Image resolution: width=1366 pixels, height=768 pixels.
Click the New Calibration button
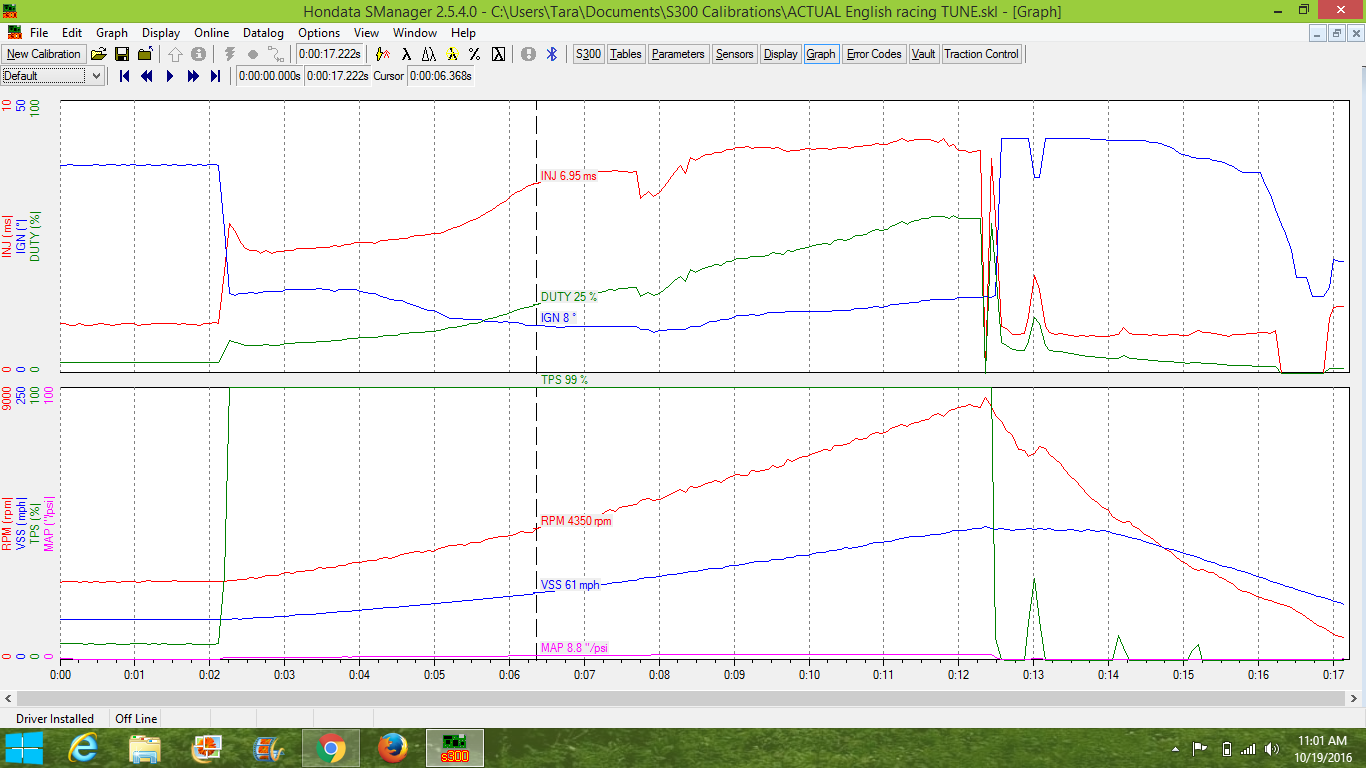pos(43,54)
